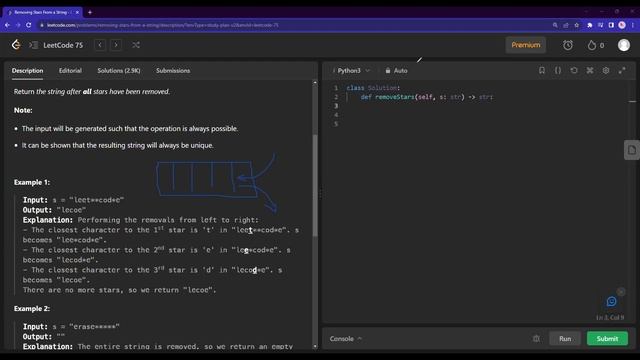
Task: Open the problem list sidebar icon
Action: click(x=33, y=45)
